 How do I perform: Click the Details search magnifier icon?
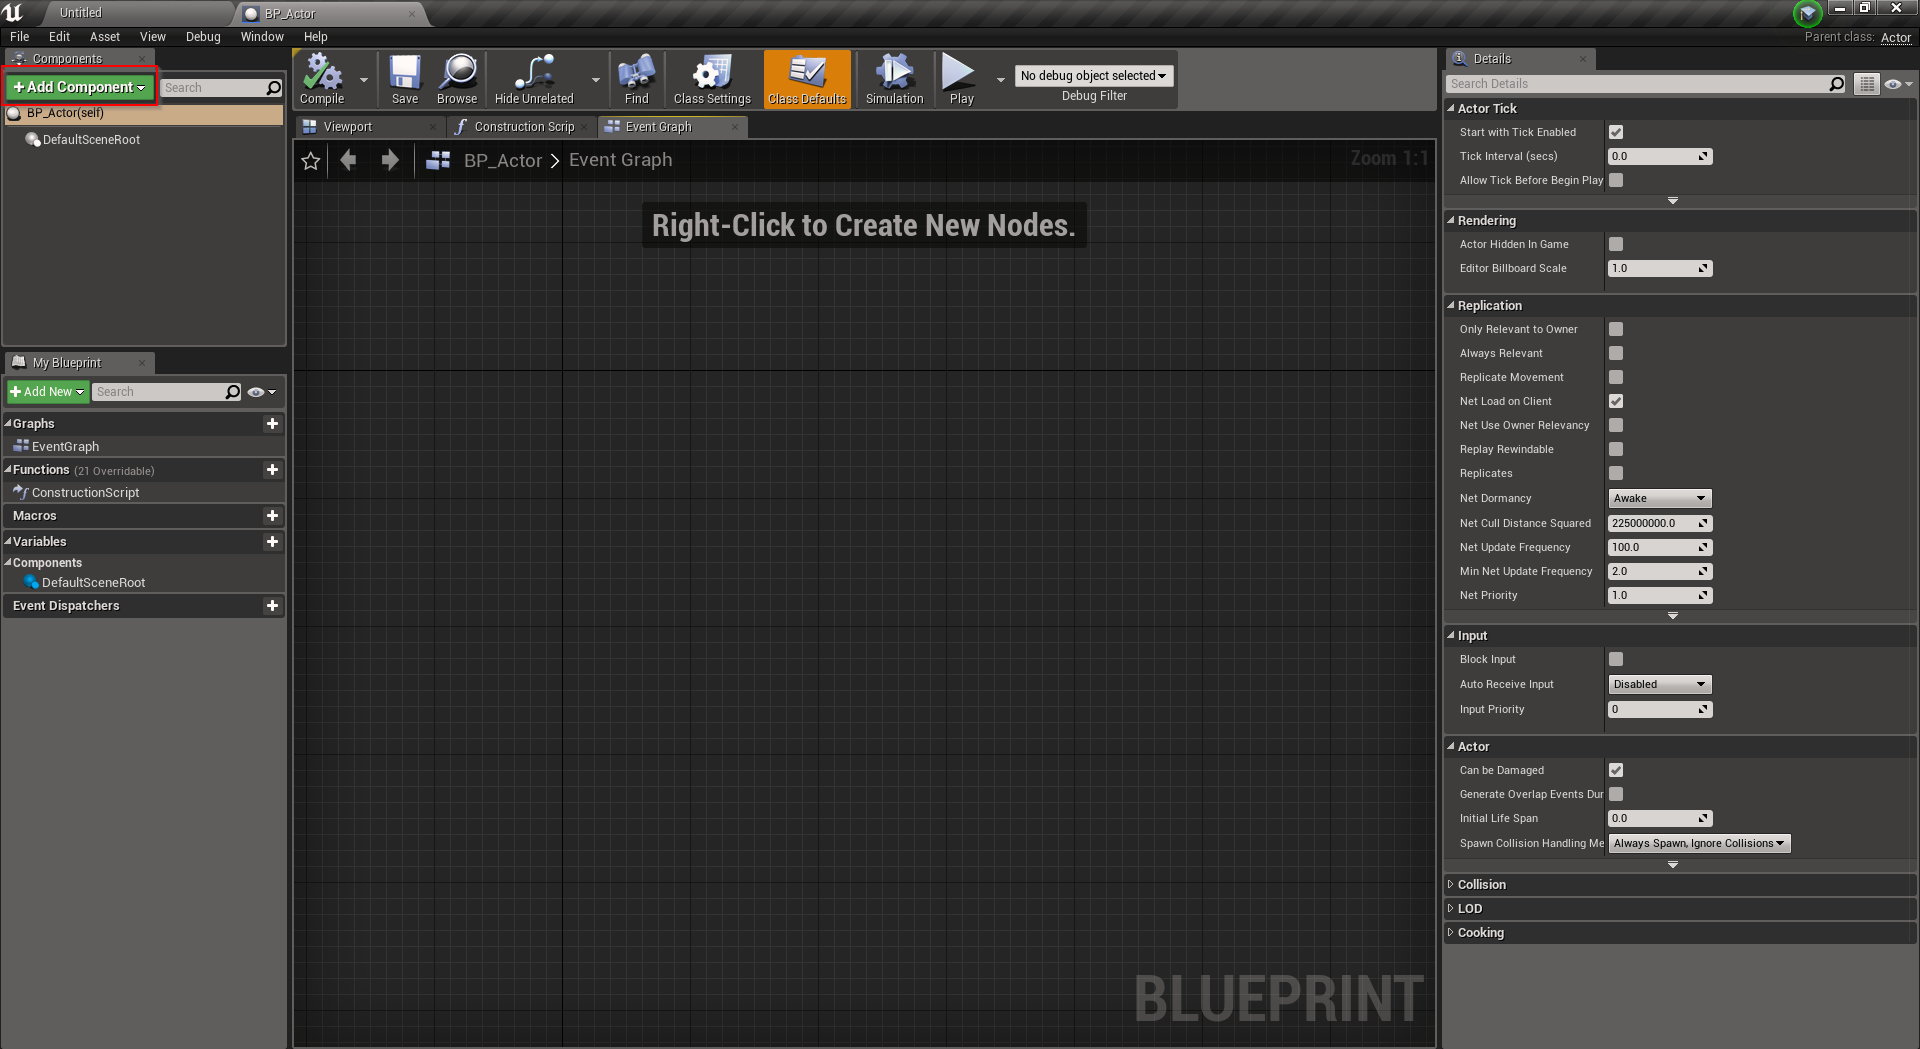(x=1836, y=84)
